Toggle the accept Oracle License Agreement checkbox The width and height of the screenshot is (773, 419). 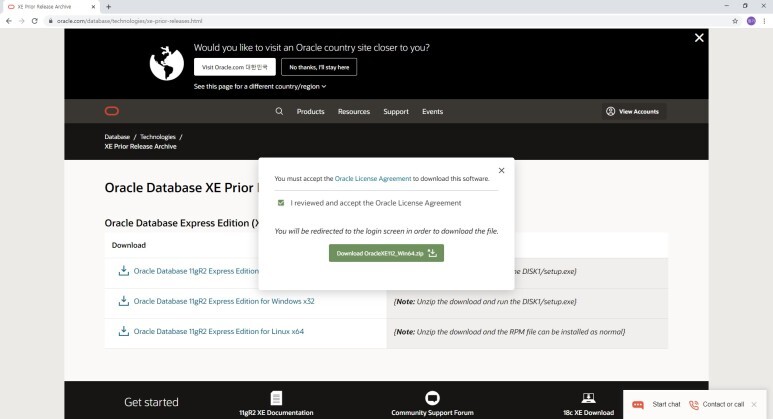point(281,203)
